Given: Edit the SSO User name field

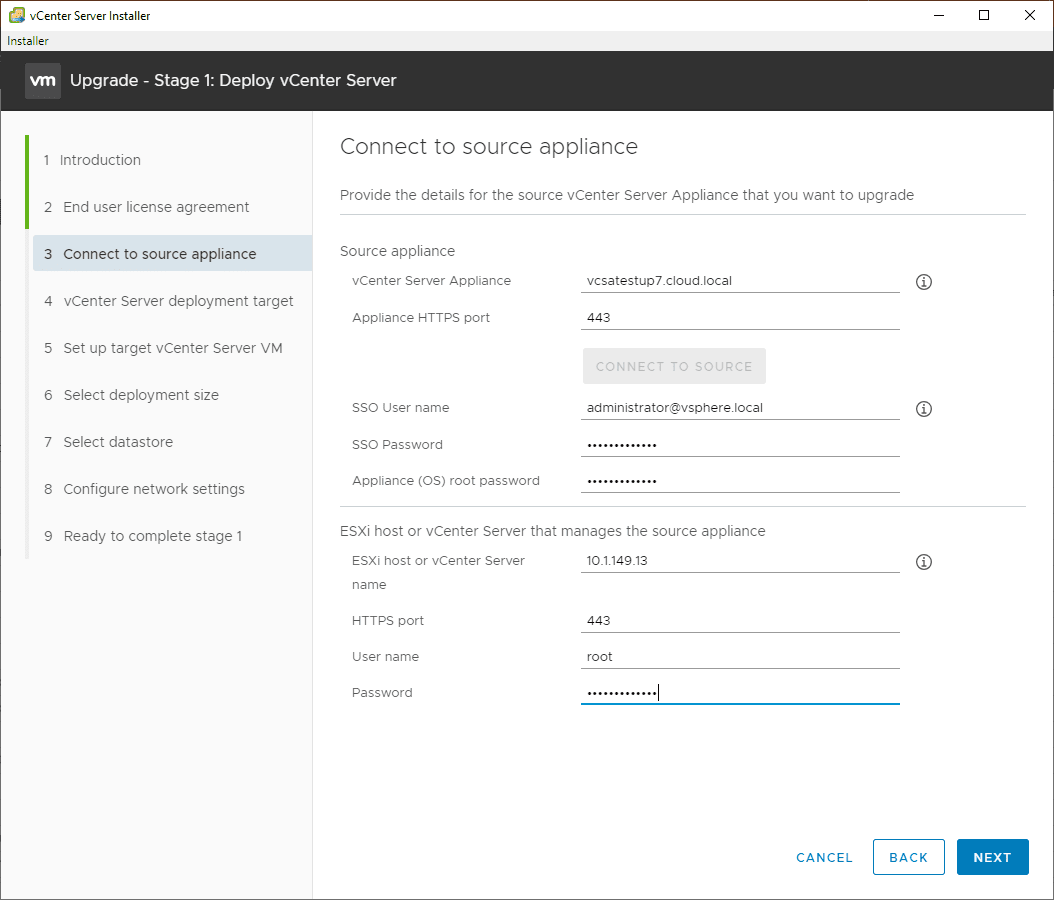Looking at the screenshot, I should [740, 408].
